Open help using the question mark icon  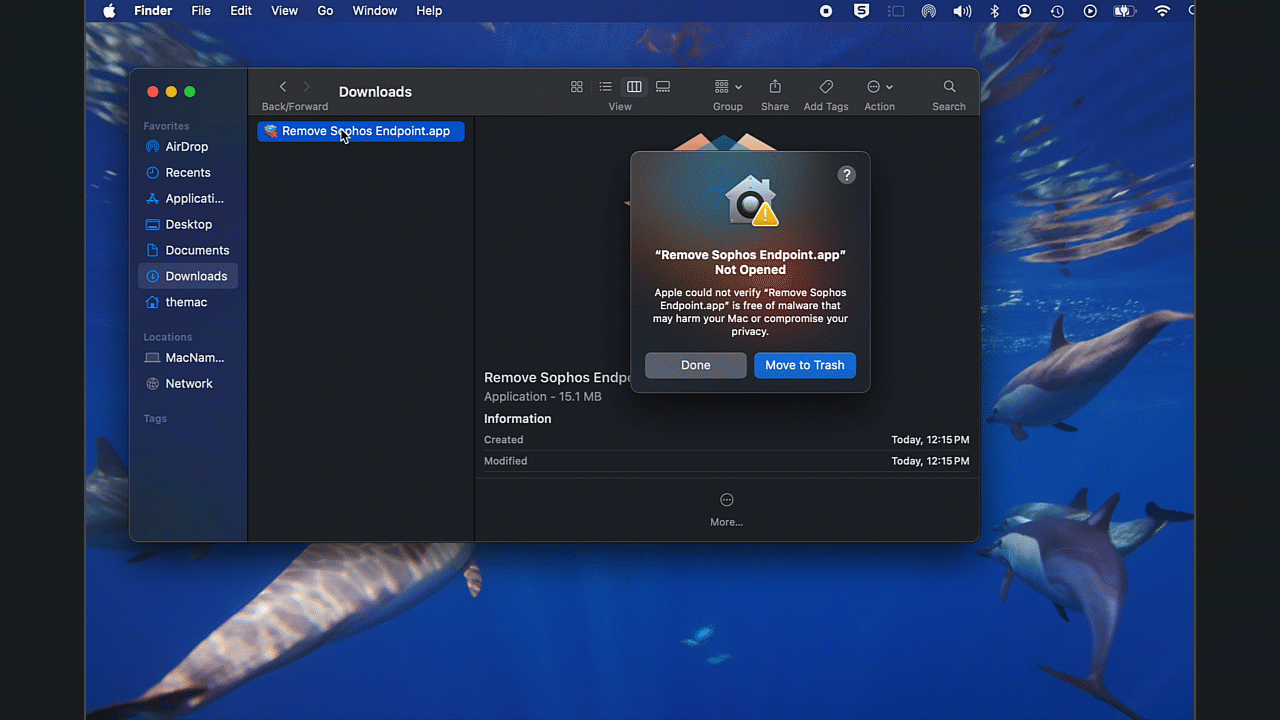point(846,175)
